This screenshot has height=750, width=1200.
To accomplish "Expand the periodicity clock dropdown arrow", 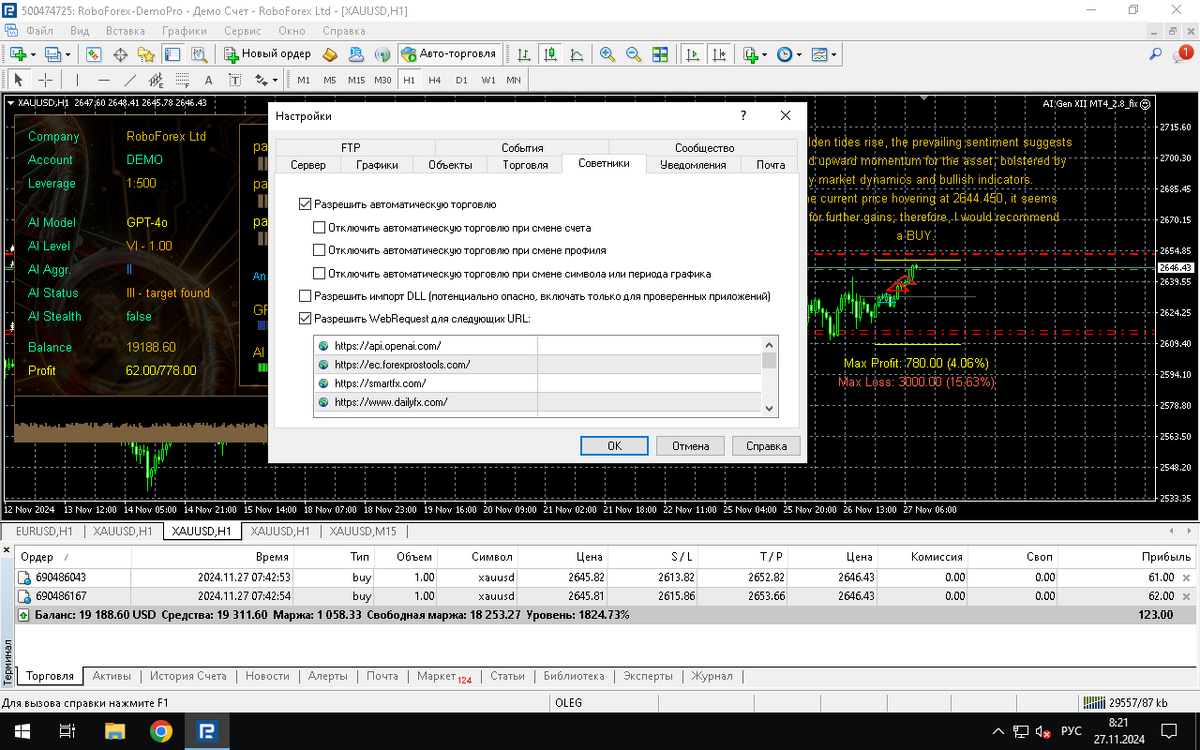I will point(798,54).
